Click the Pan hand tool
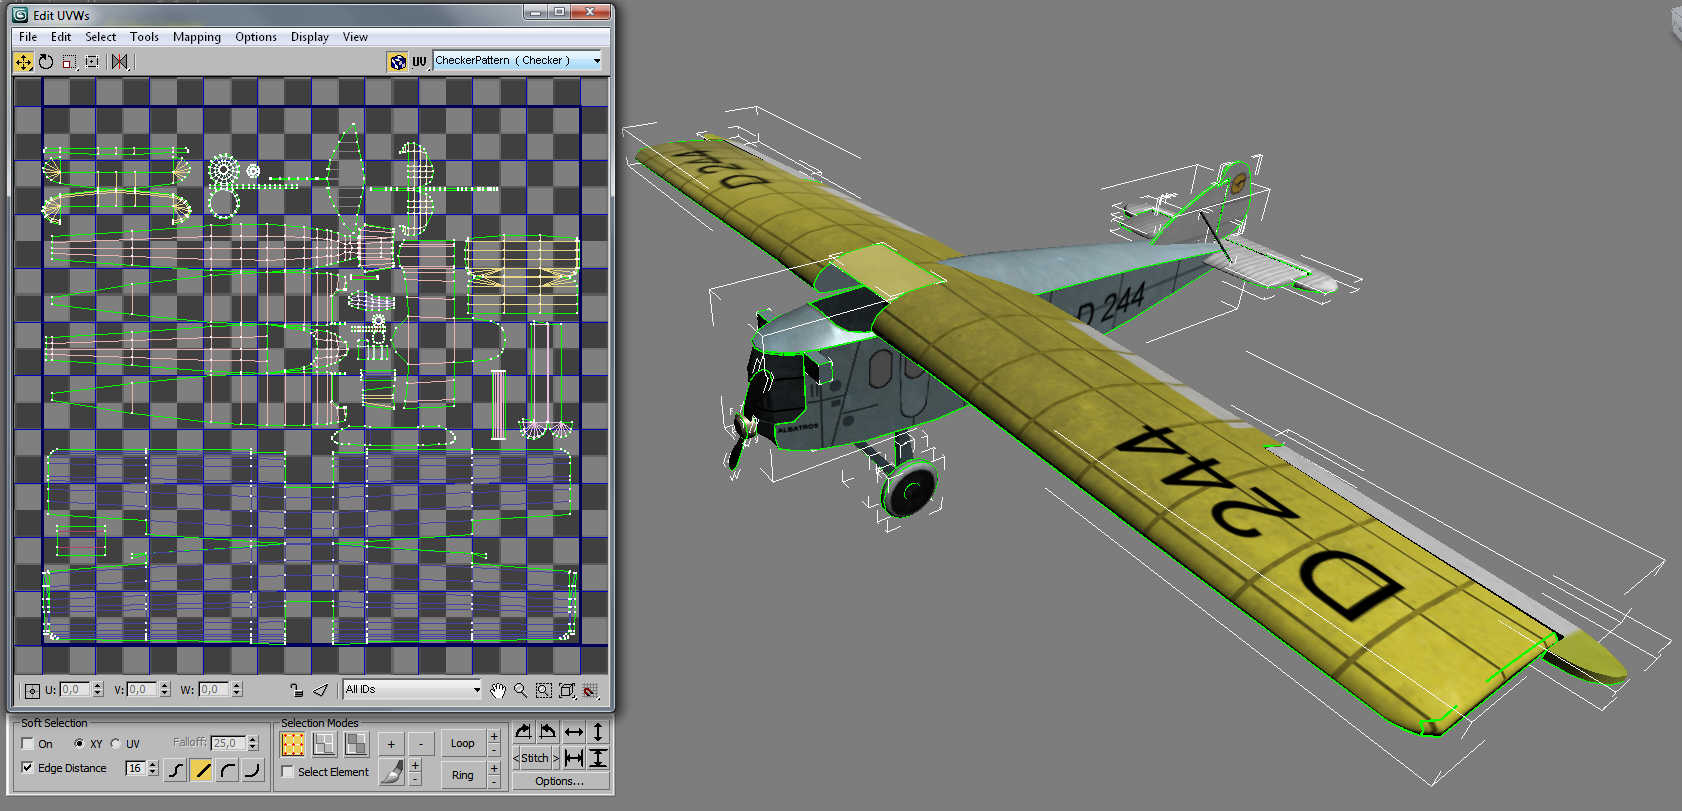The width and height of the screenshot is (1682, 811). coord(498,690)
